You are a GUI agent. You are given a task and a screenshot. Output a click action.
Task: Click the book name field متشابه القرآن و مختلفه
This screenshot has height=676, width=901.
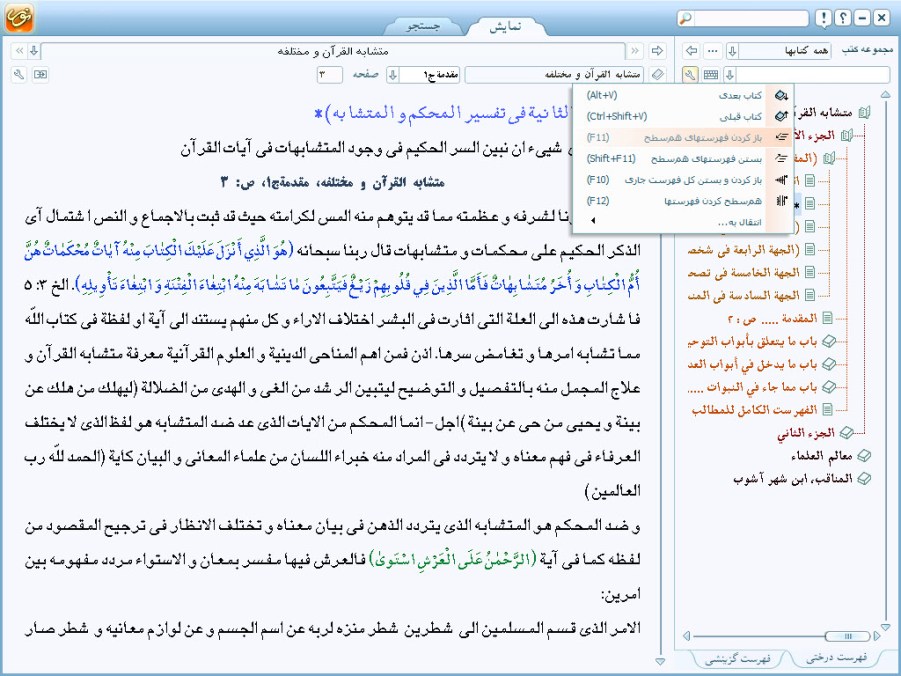pyautogui.click(x=555, y=75)
